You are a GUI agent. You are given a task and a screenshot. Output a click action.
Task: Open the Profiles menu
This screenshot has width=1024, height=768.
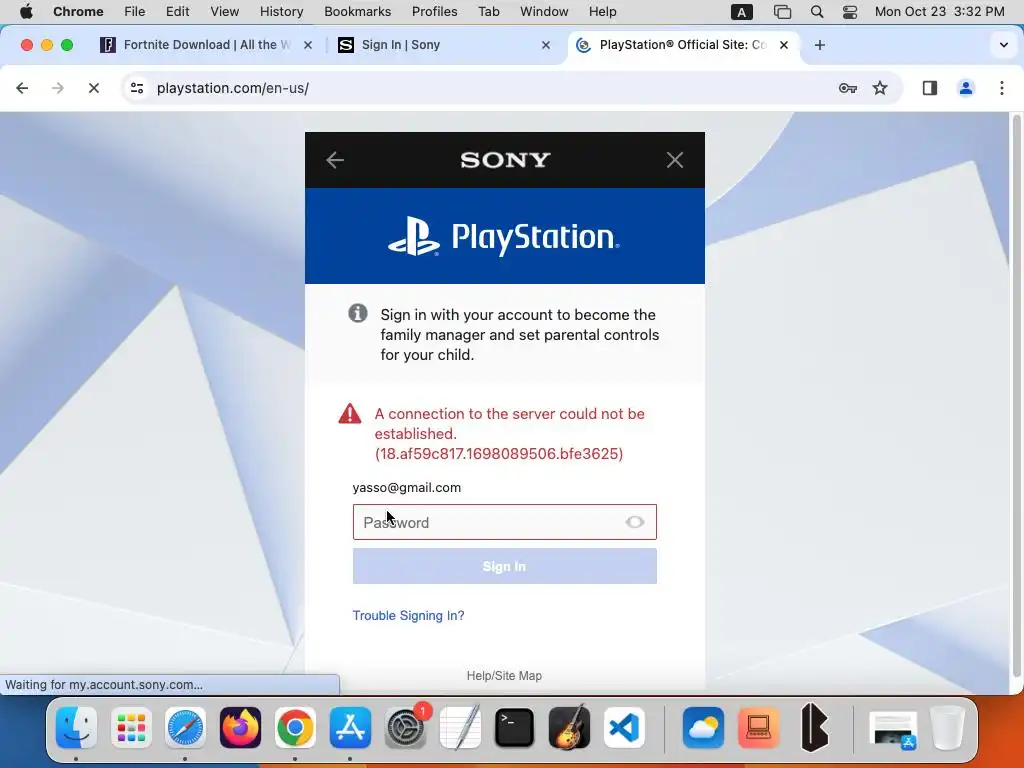[434, 12]
